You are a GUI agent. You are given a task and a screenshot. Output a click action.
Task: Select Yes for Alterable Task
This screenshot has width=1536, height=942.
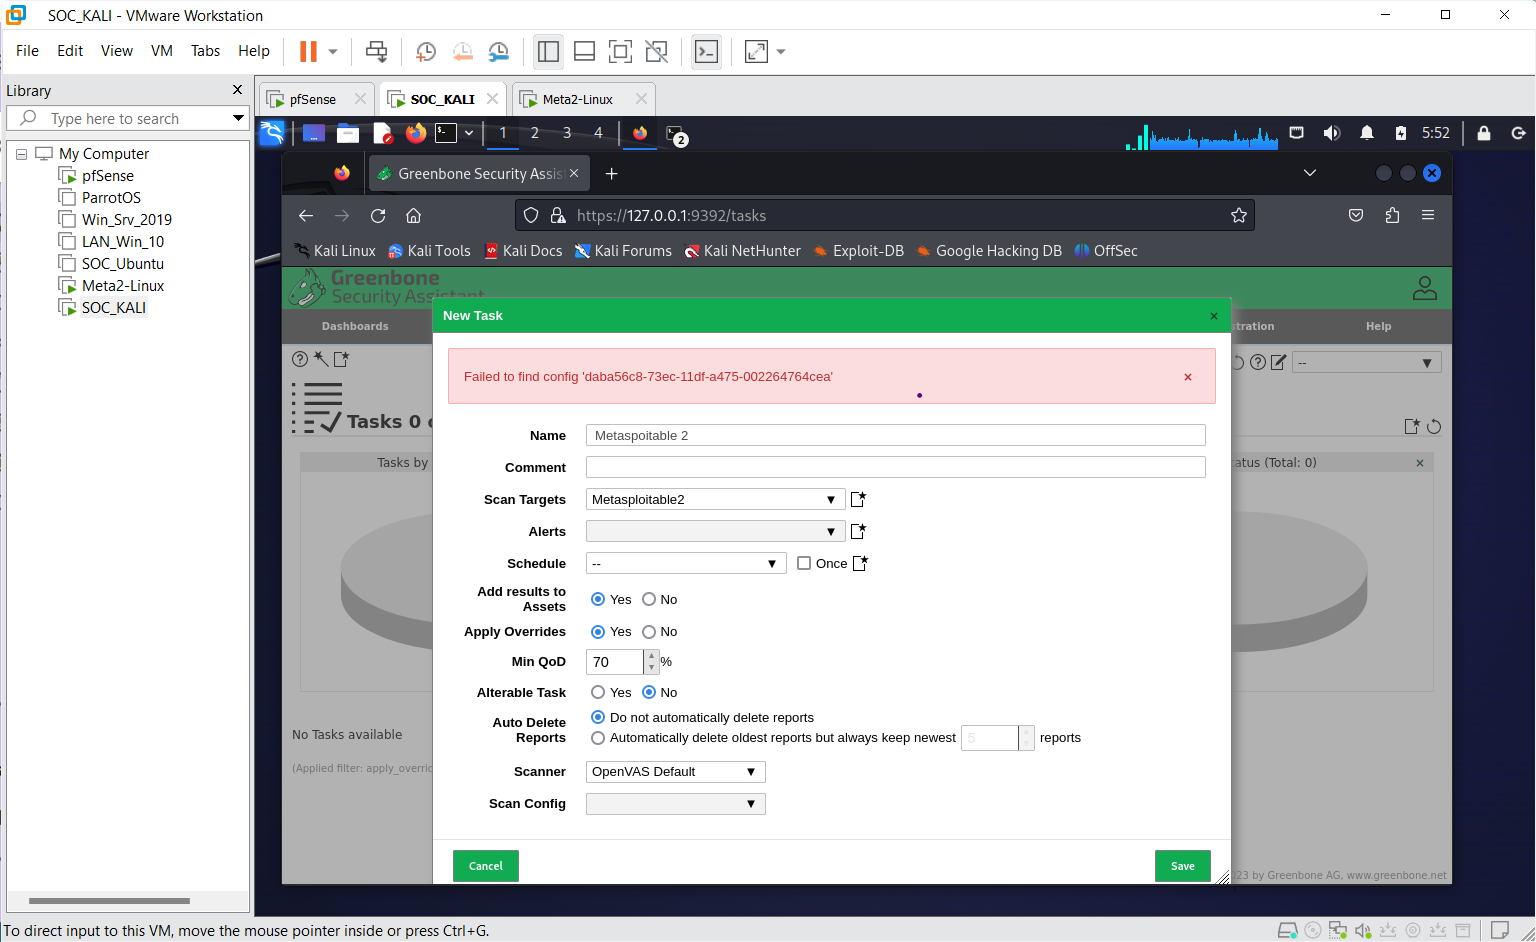pyautogui.click(x=598, y=692)
